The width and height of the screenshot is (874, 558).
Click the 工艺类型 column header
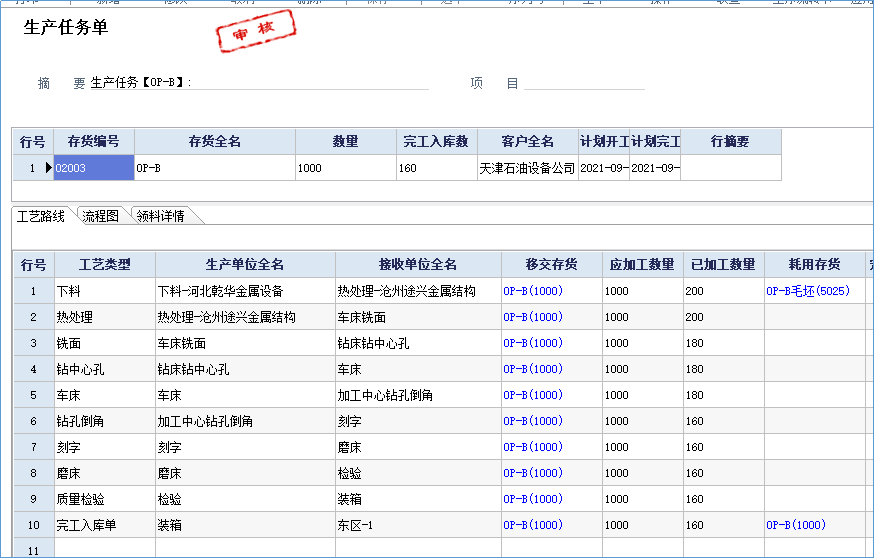pos(104,265)
